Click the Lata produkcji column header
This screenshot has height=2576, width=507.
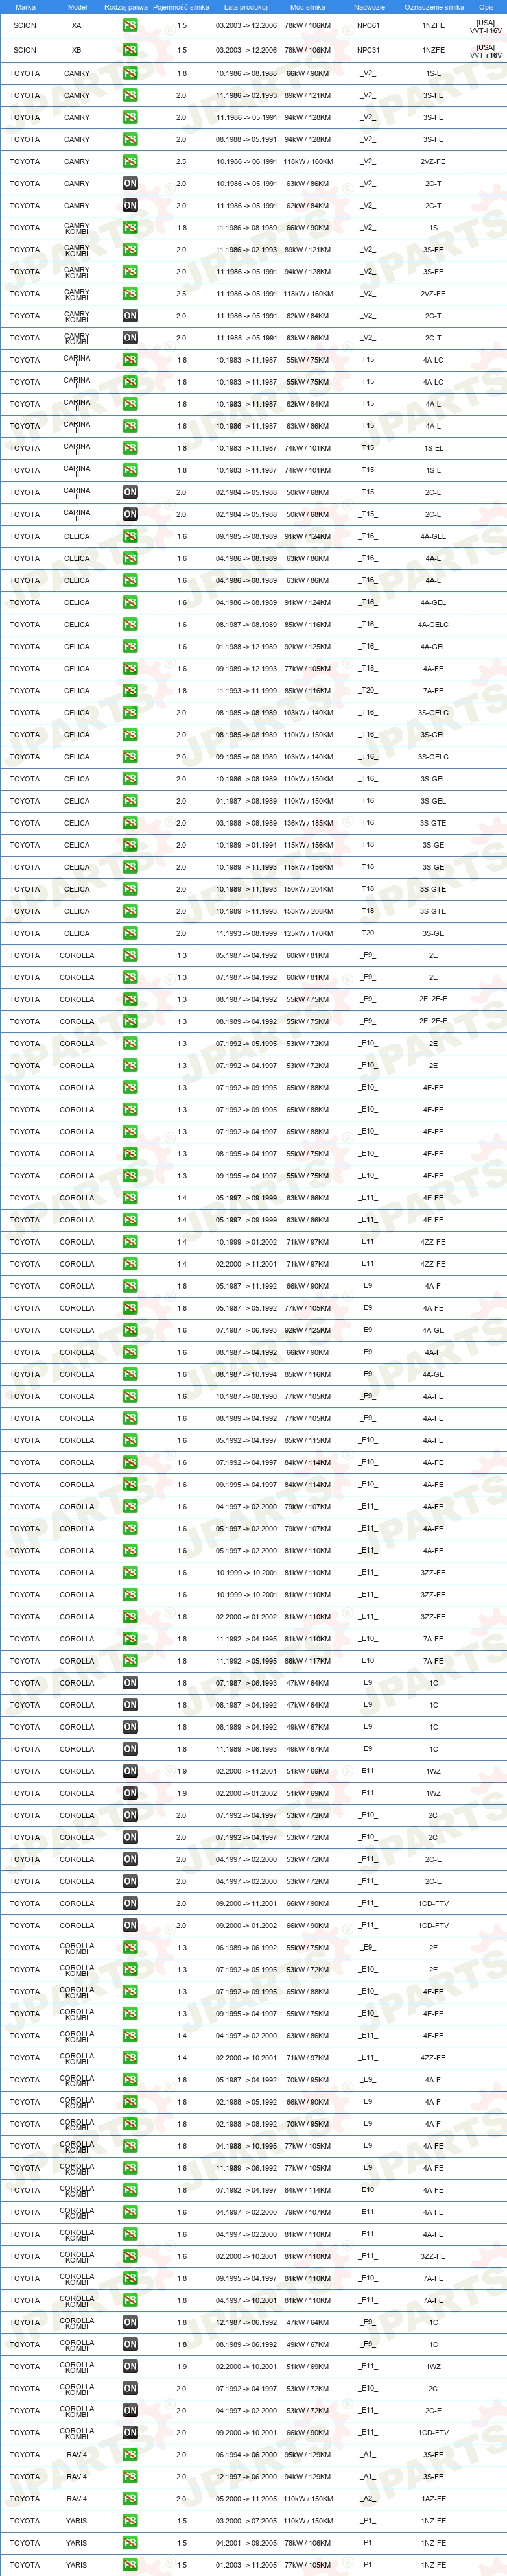pyautogui.click(x=246, y=7)
